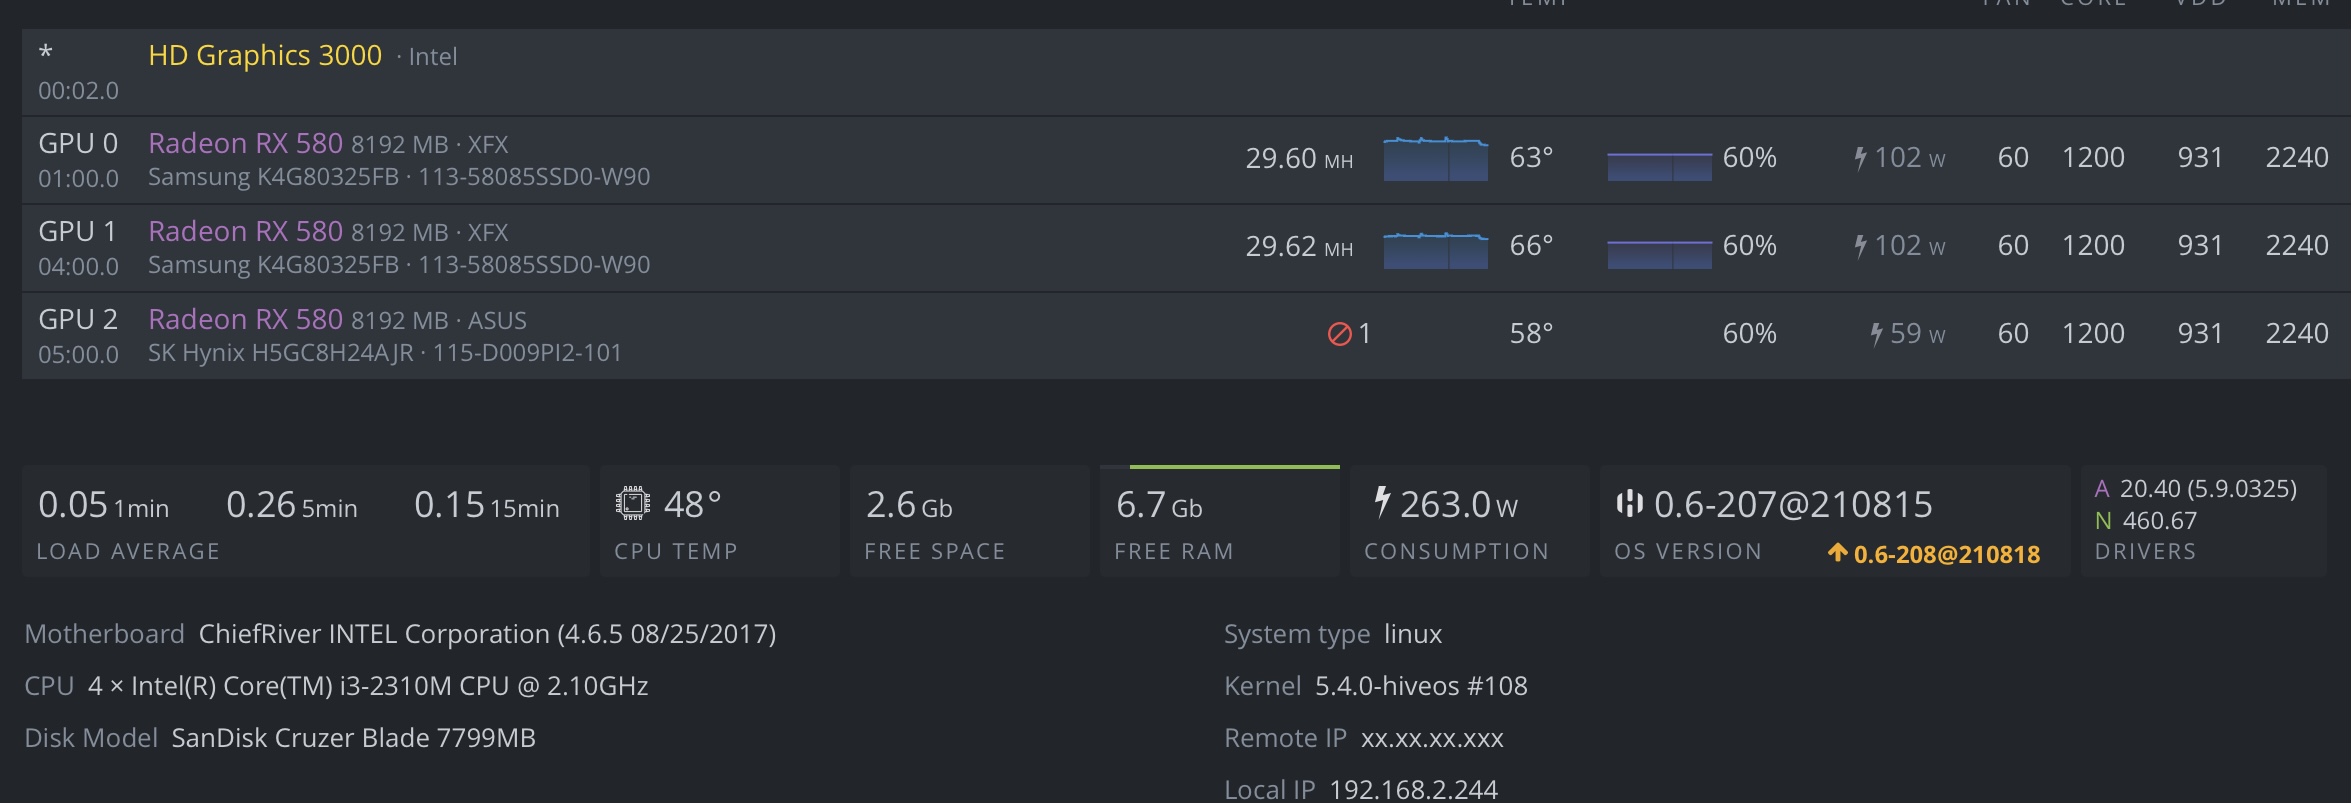The image size is (2351, 803).
Task: Click the Local IP 192.168.2.244 value
Action: [1413, 789]
